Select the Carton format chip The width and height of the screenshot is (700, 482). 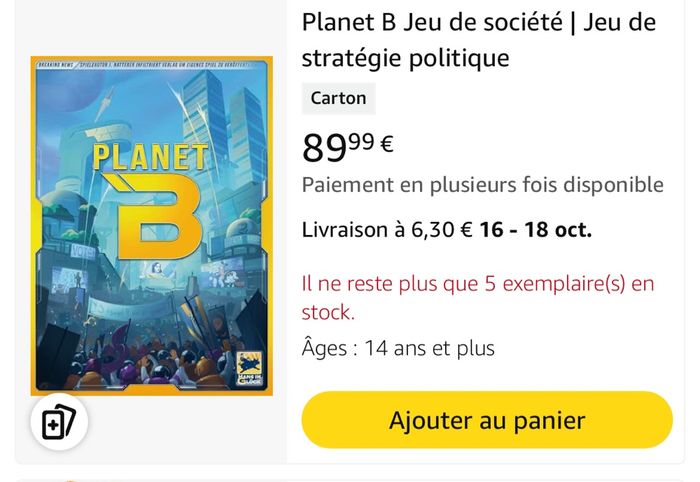coord(338,98)
